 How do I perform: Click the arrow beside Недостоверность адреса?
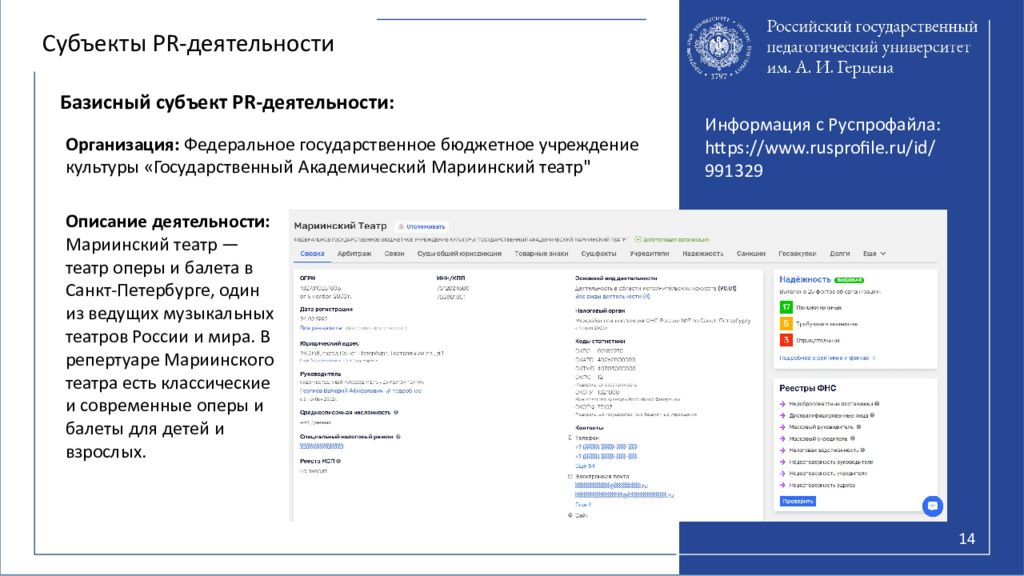click(x=782, y=485)
